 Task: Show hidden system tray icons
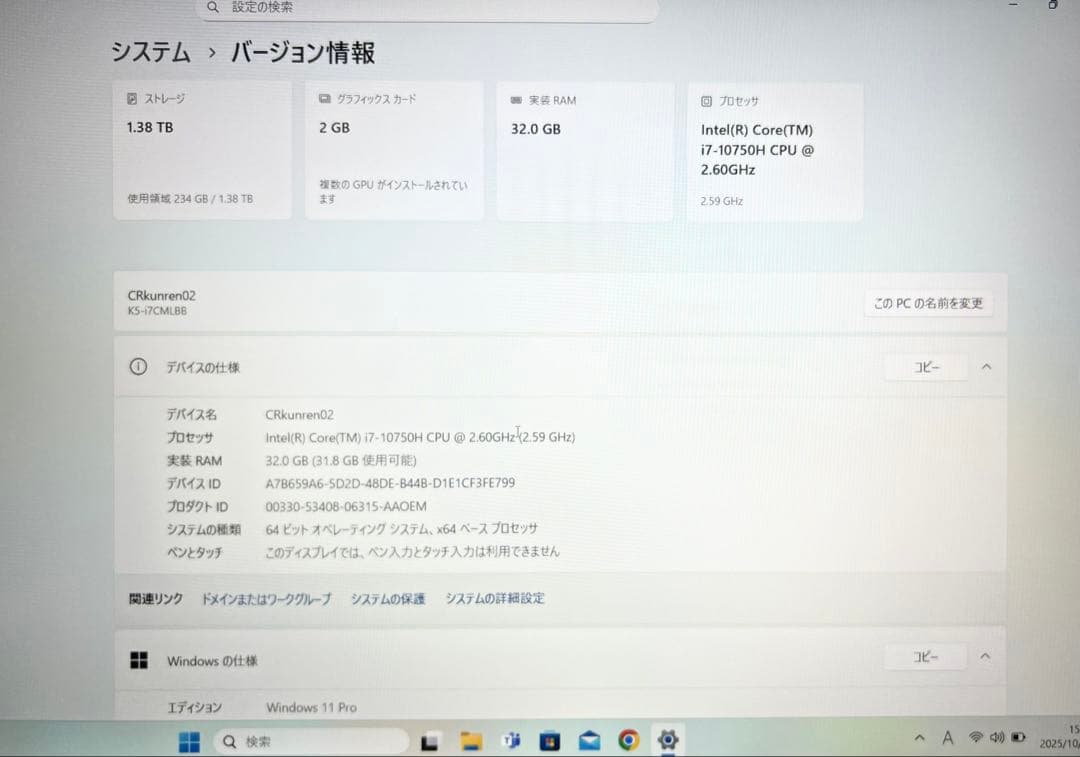click(919, 737)
